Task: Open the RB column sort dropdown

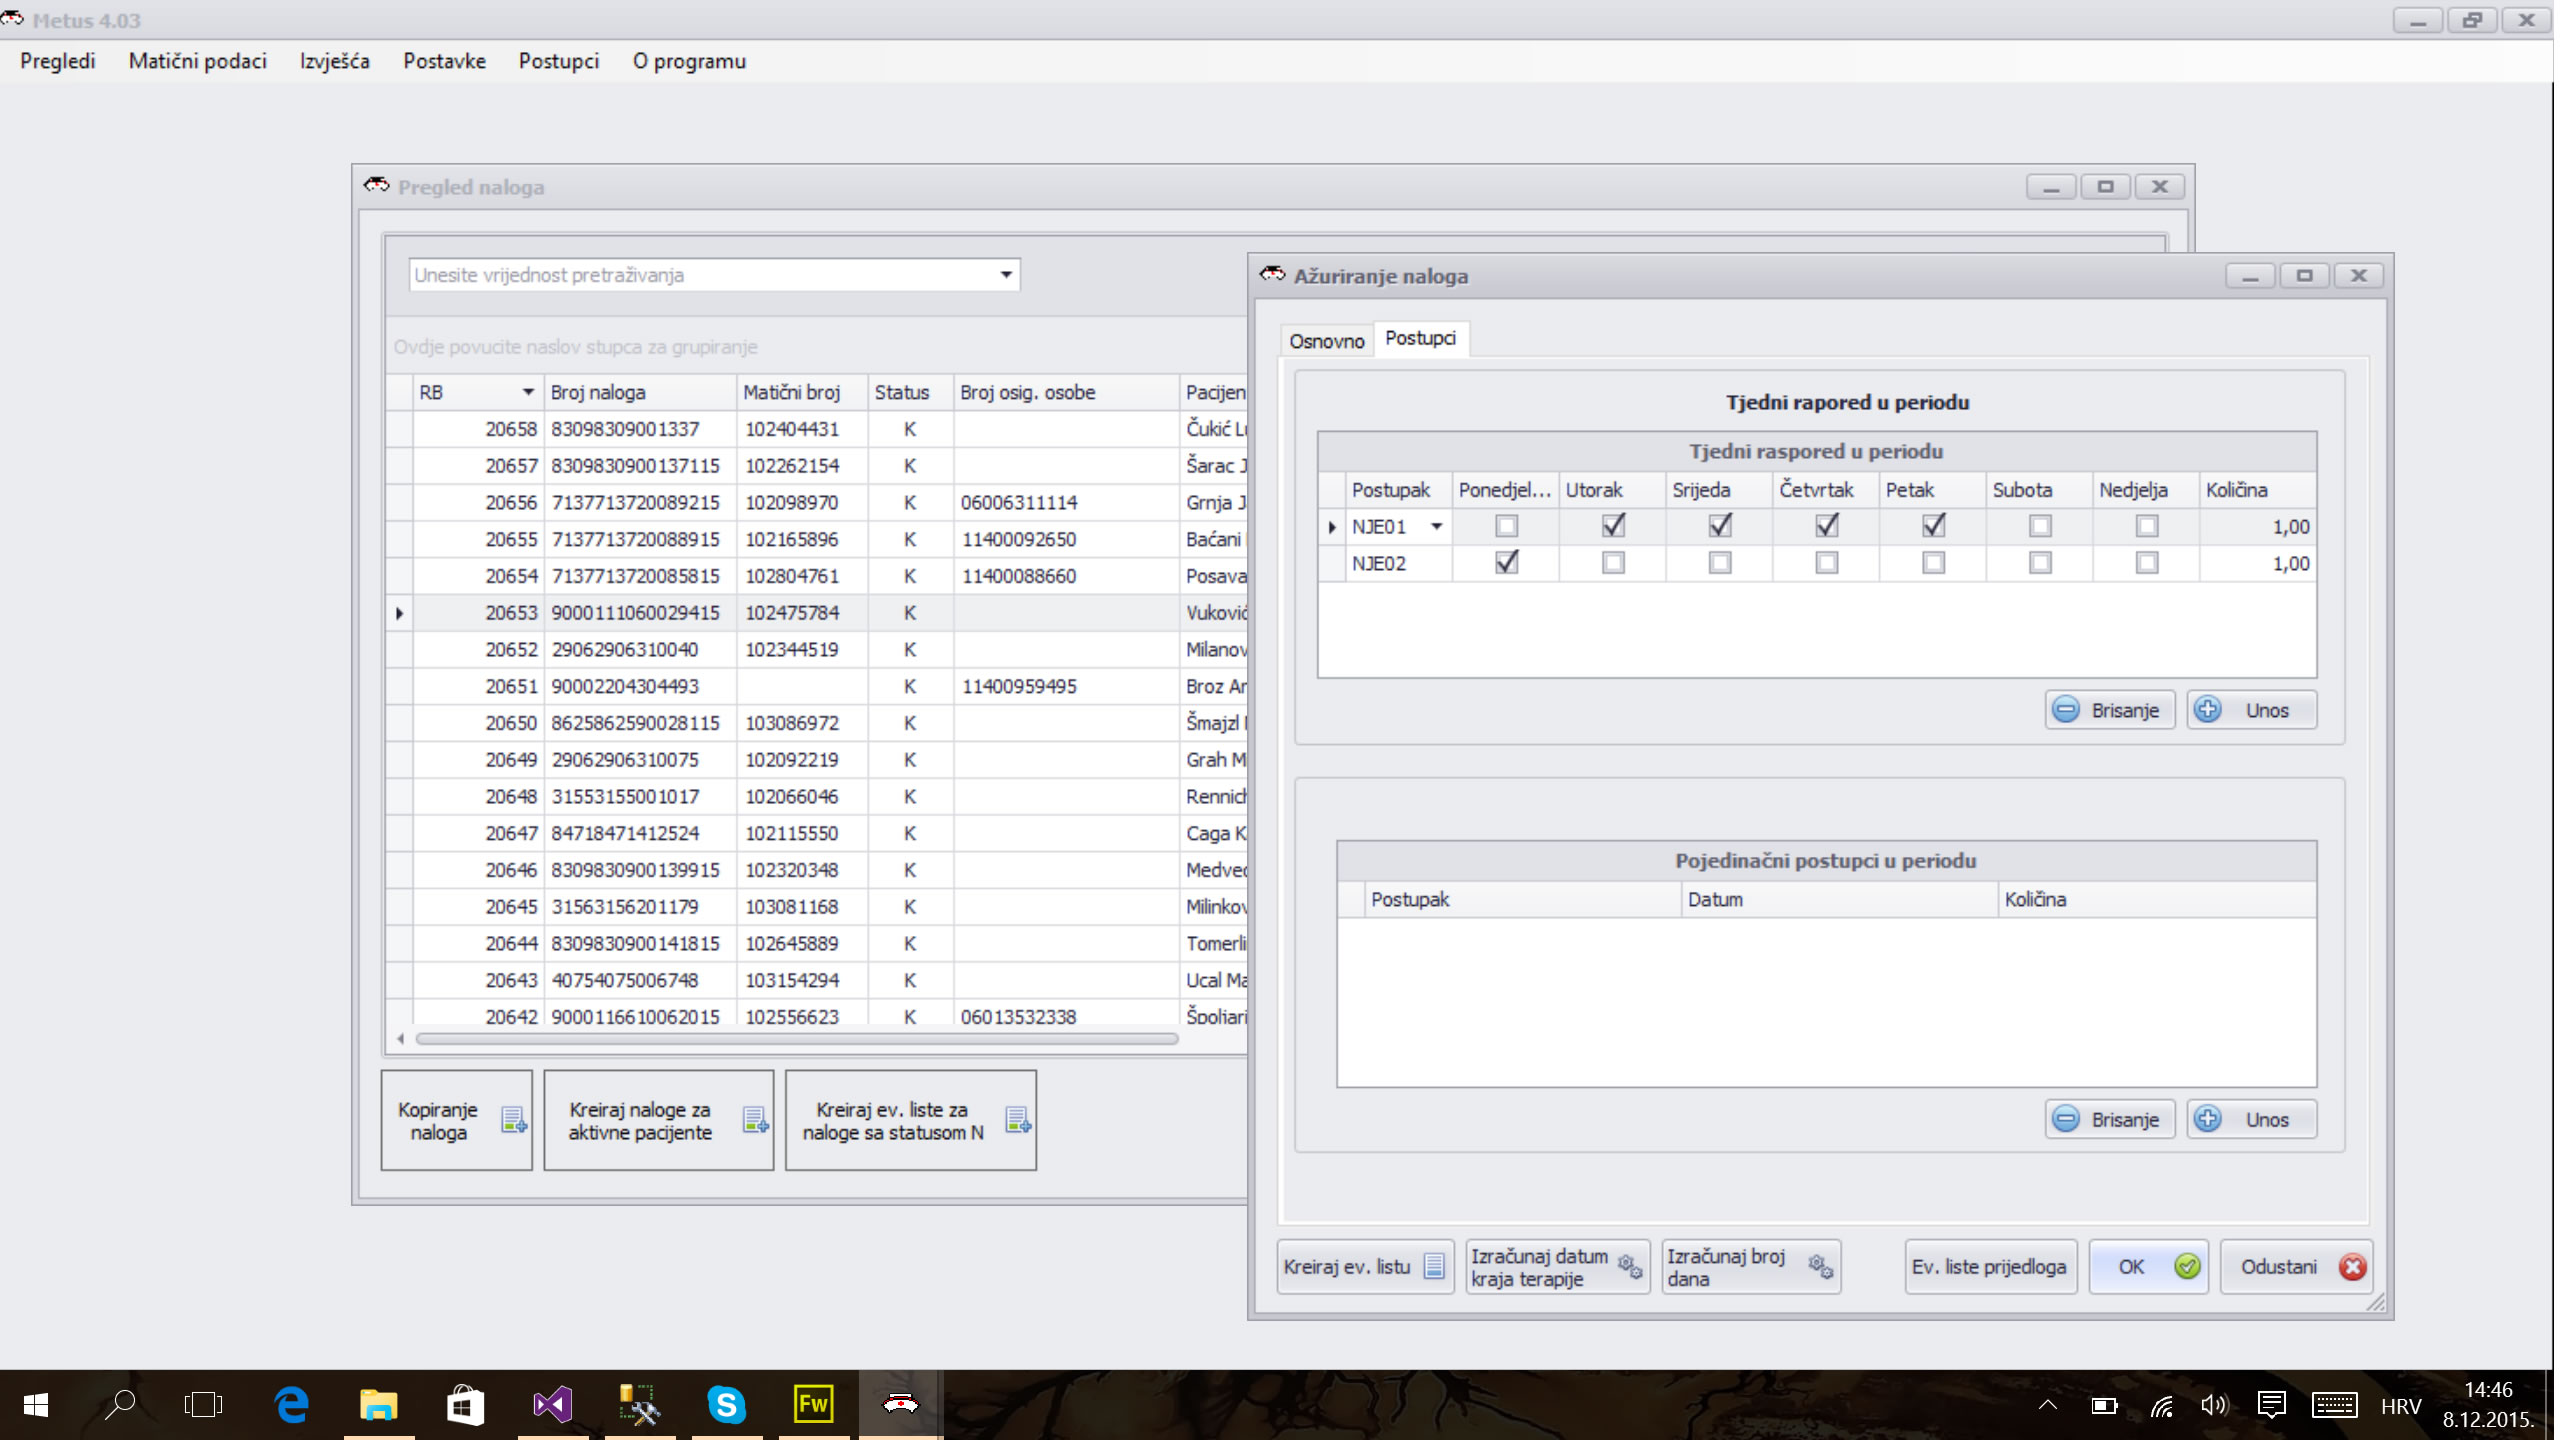Action: pyautogui.click(x=528, y=392)
